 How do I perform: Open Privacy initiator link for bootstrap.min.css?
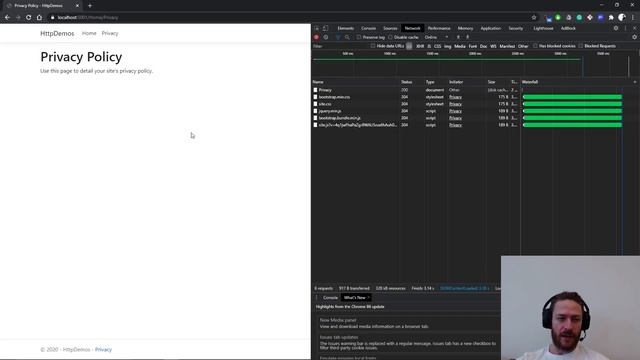click(x=455, y=97)
